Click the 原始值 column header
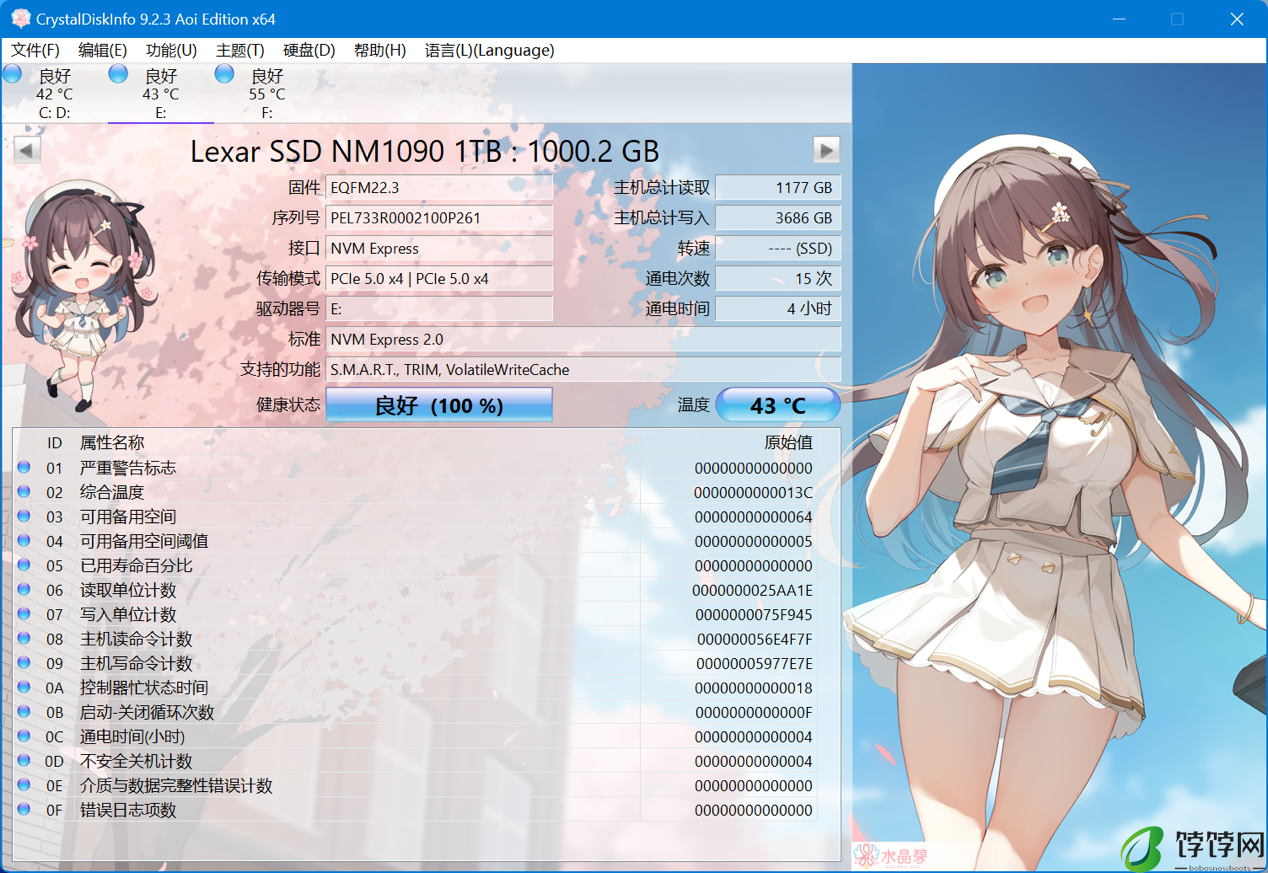The image size is (1268, 873). [788, 442]
